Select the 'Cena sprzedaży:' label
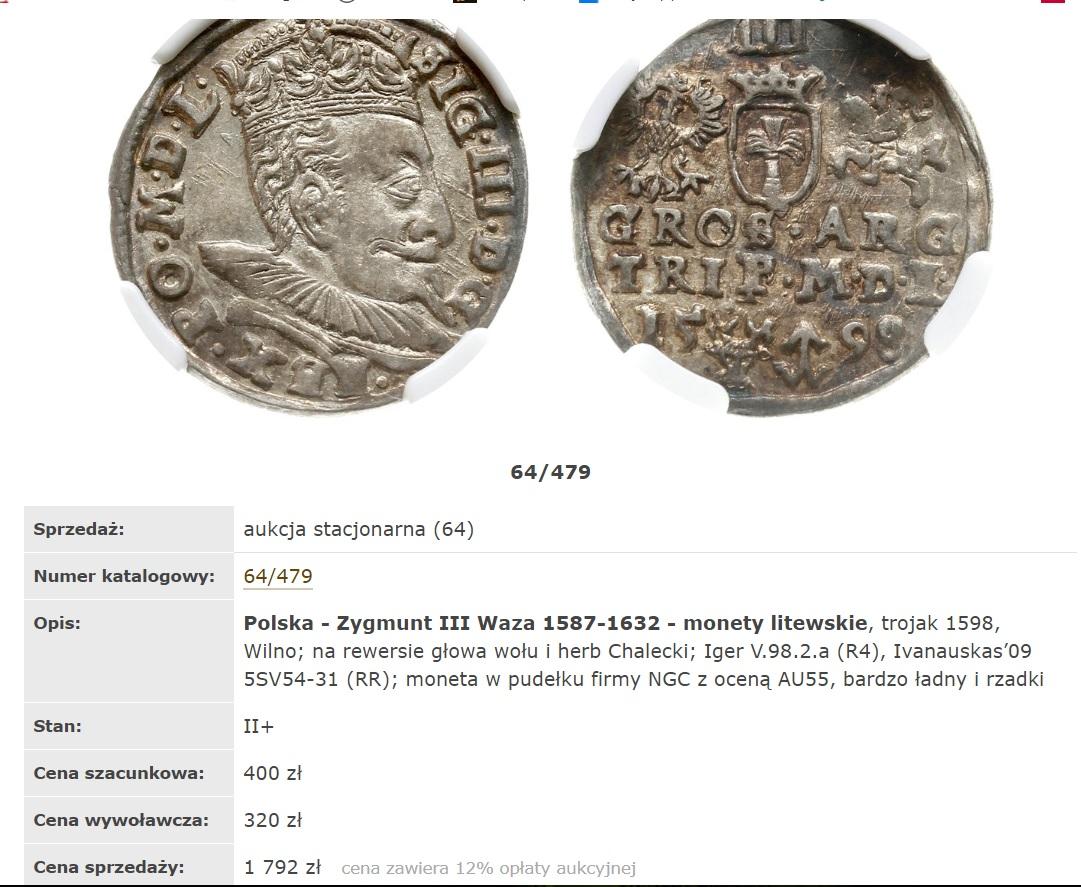1081x887 pixels. point(109,867)
